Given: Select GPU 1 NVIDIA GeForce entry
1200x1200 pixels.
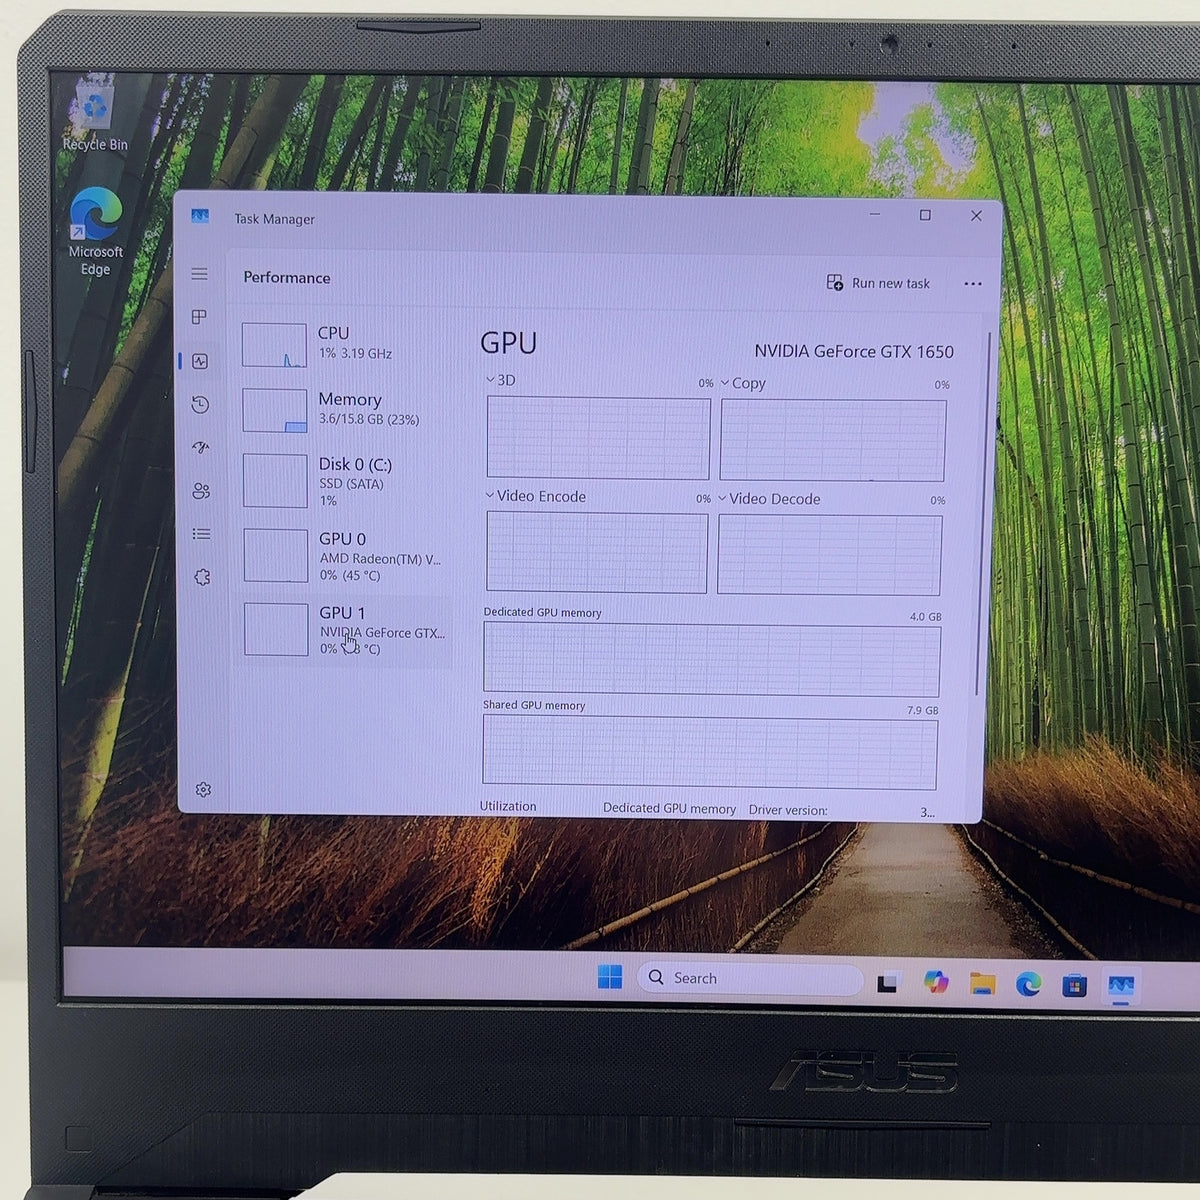Looking at the screenshot, I should [344, 630].
